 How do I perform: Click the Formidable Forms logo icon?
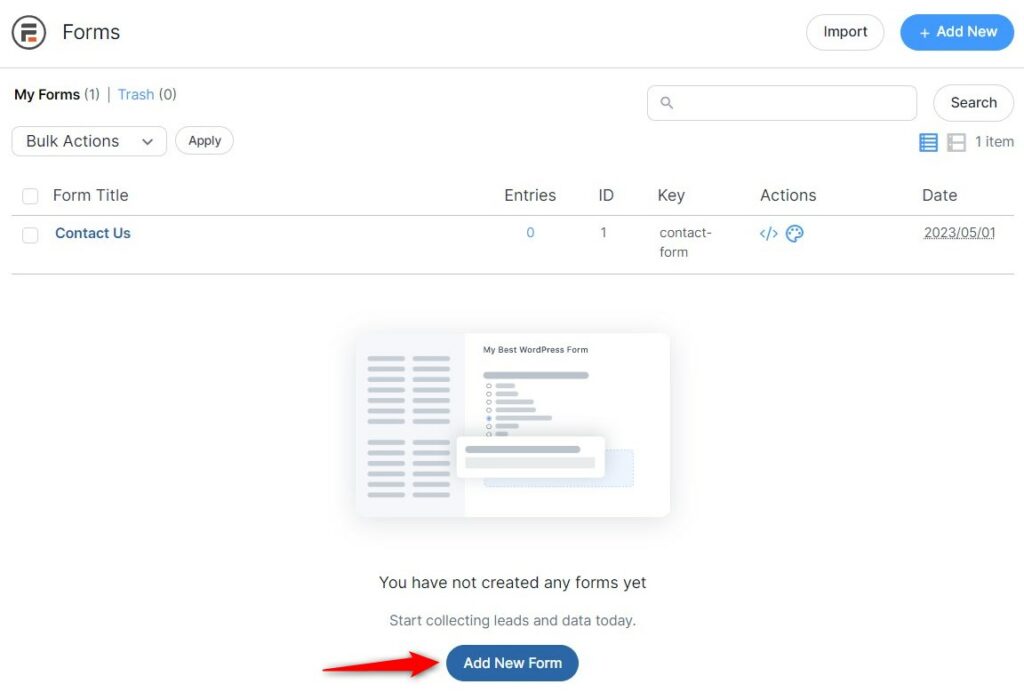[x=29, y=32]
